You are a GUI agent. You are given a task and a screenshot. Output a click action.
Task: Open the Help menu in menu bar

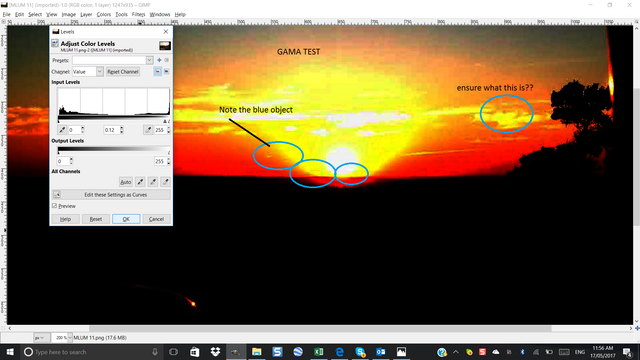click(180, 14)
